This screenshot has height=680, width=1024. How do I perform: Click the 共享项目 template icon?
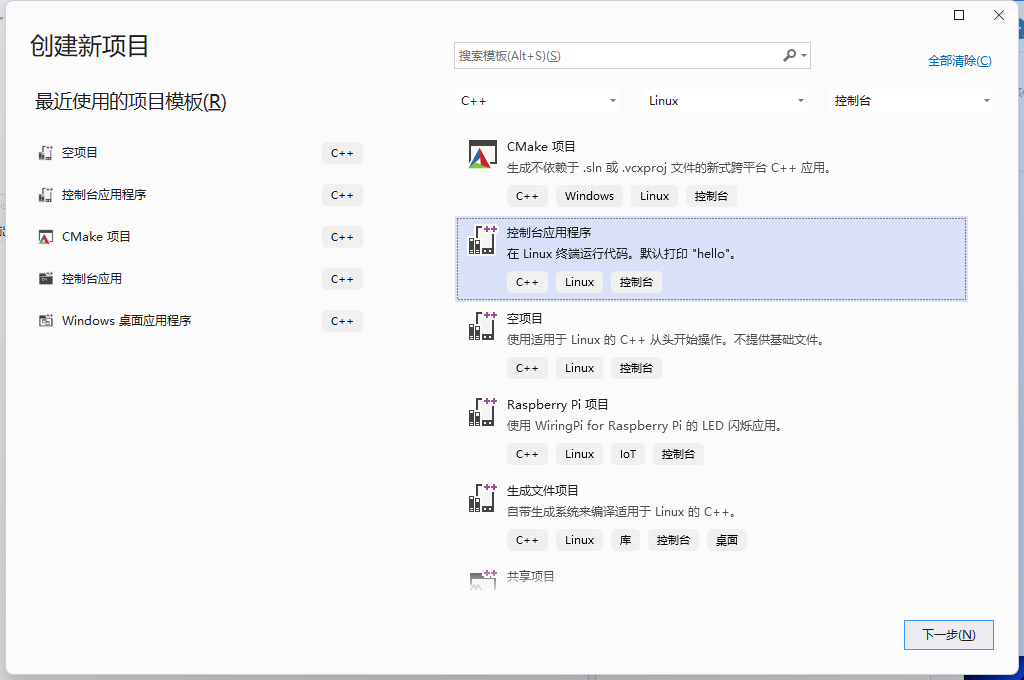[x=481, y=580]
